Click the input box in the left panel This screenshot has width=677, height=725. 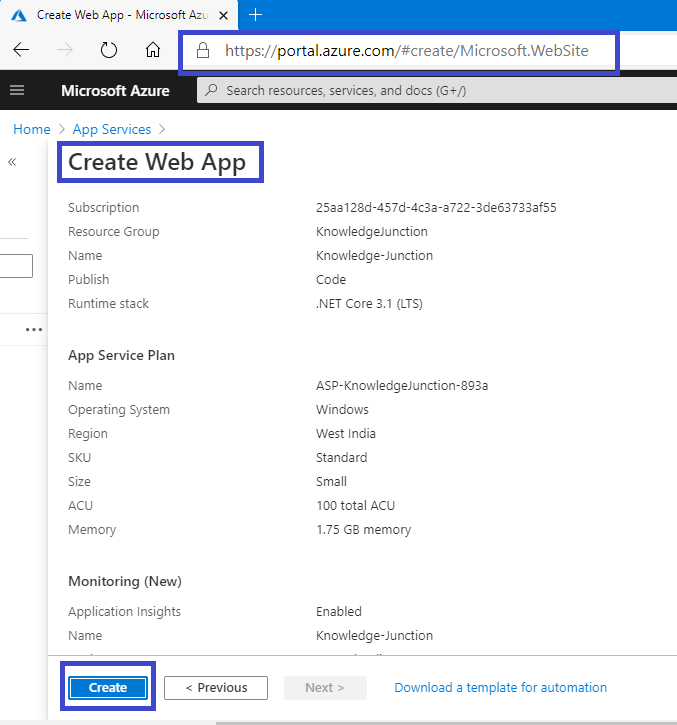[x=16, y=266]
